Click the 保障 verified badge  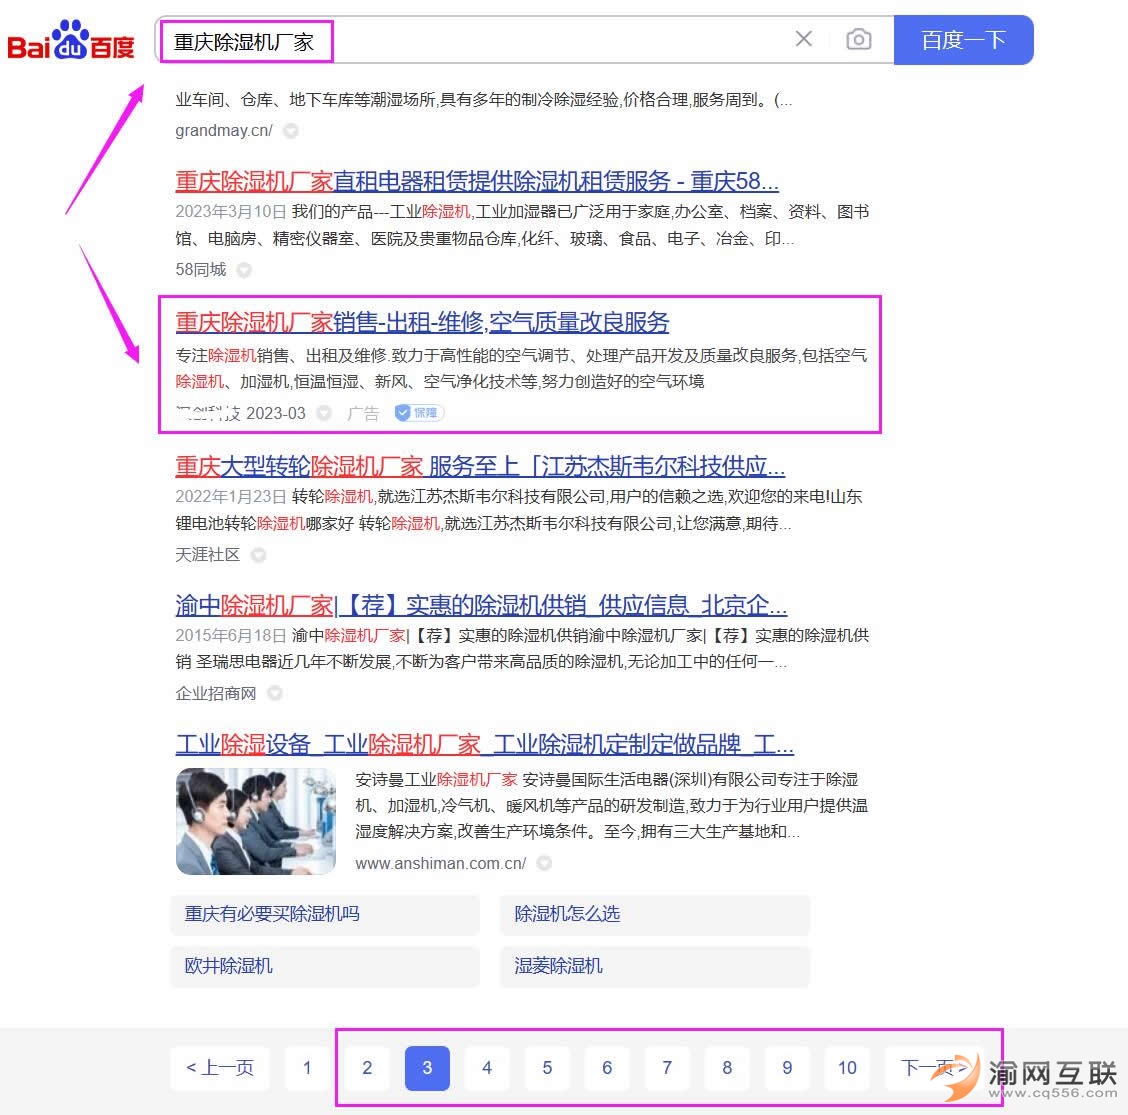(419, 413)
